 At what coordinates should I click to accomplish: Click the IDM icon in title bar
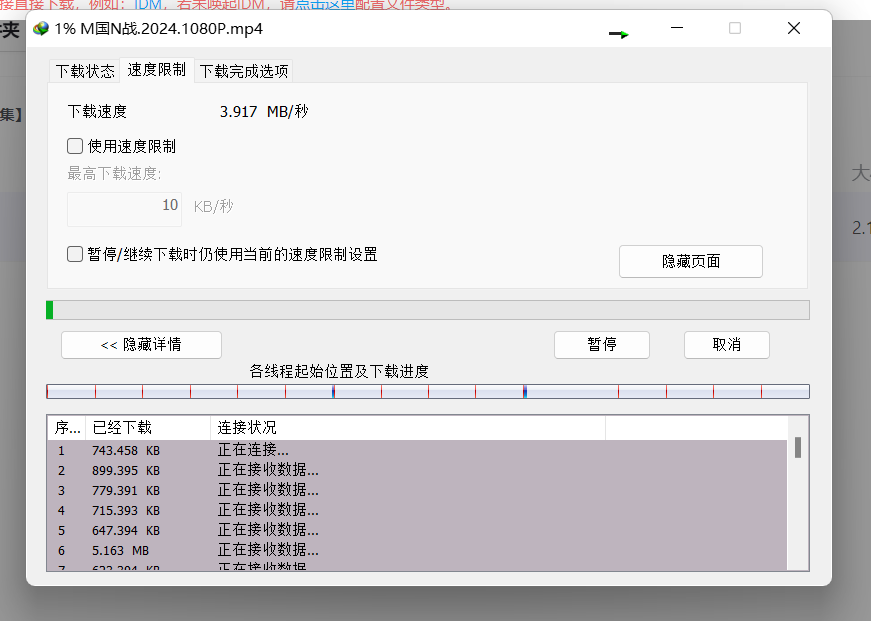point(41,29)
